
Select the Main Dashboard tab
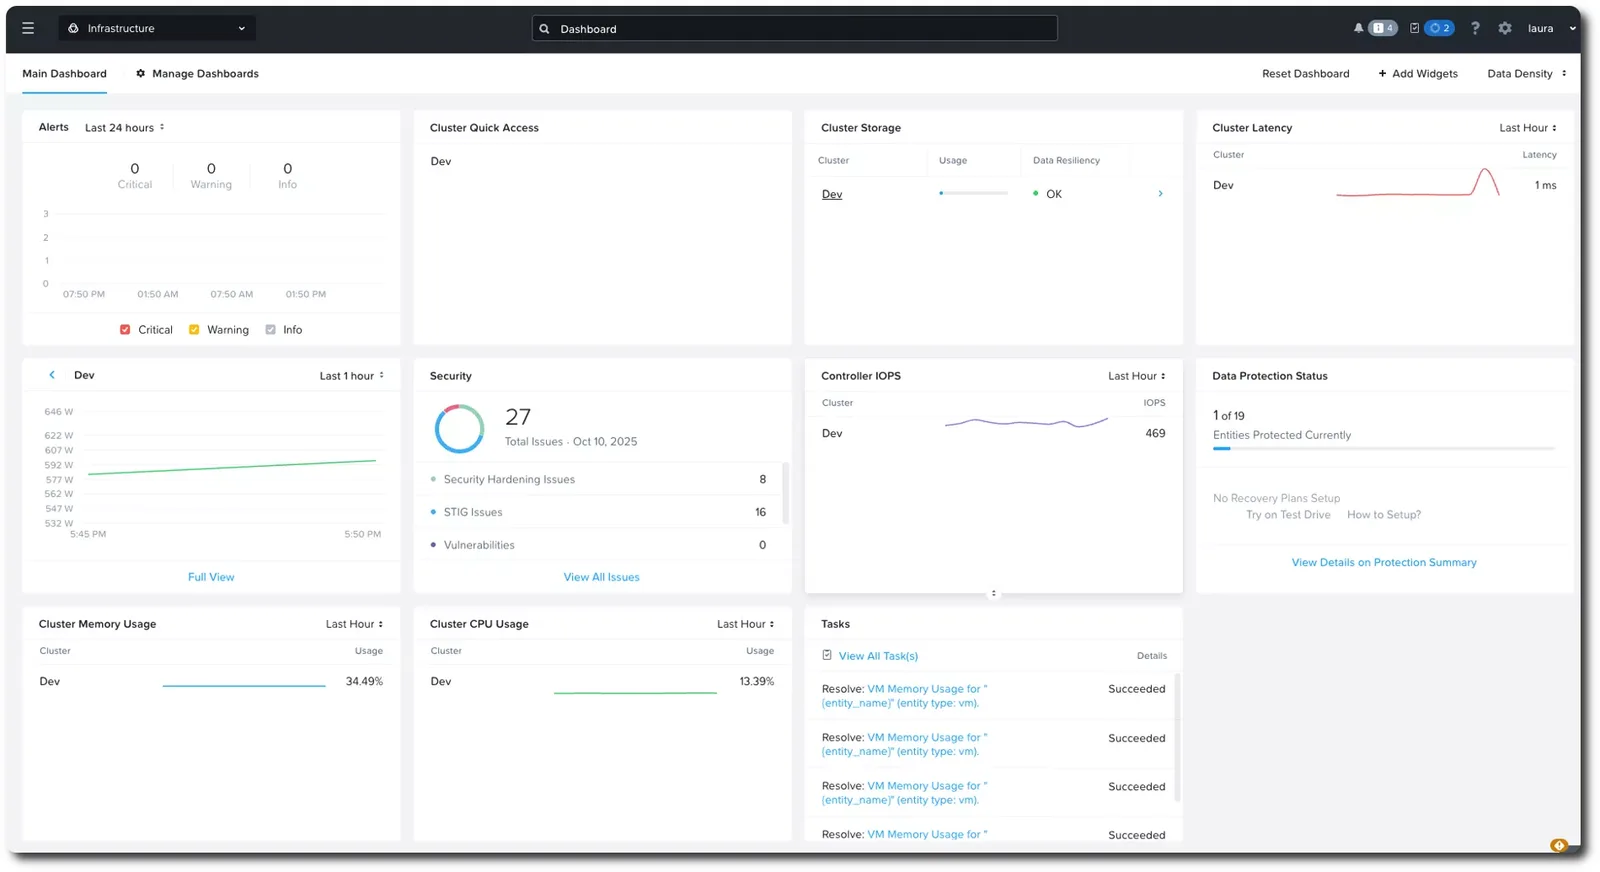coord(64,73)
